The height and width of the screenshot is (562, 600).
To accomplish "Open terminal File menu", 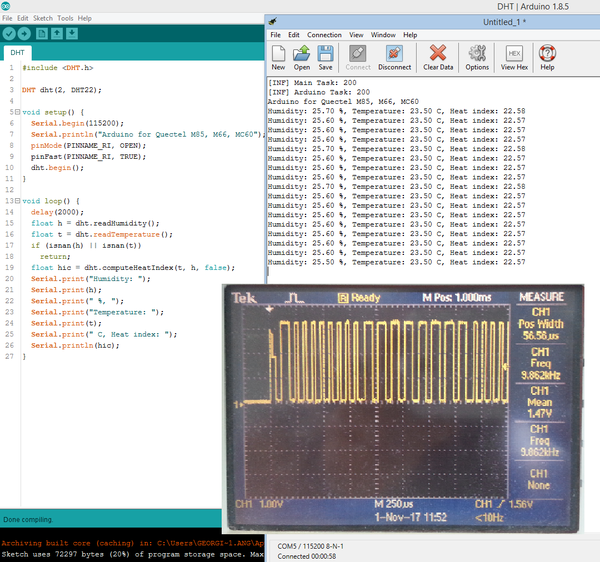I will click(276, 35).
